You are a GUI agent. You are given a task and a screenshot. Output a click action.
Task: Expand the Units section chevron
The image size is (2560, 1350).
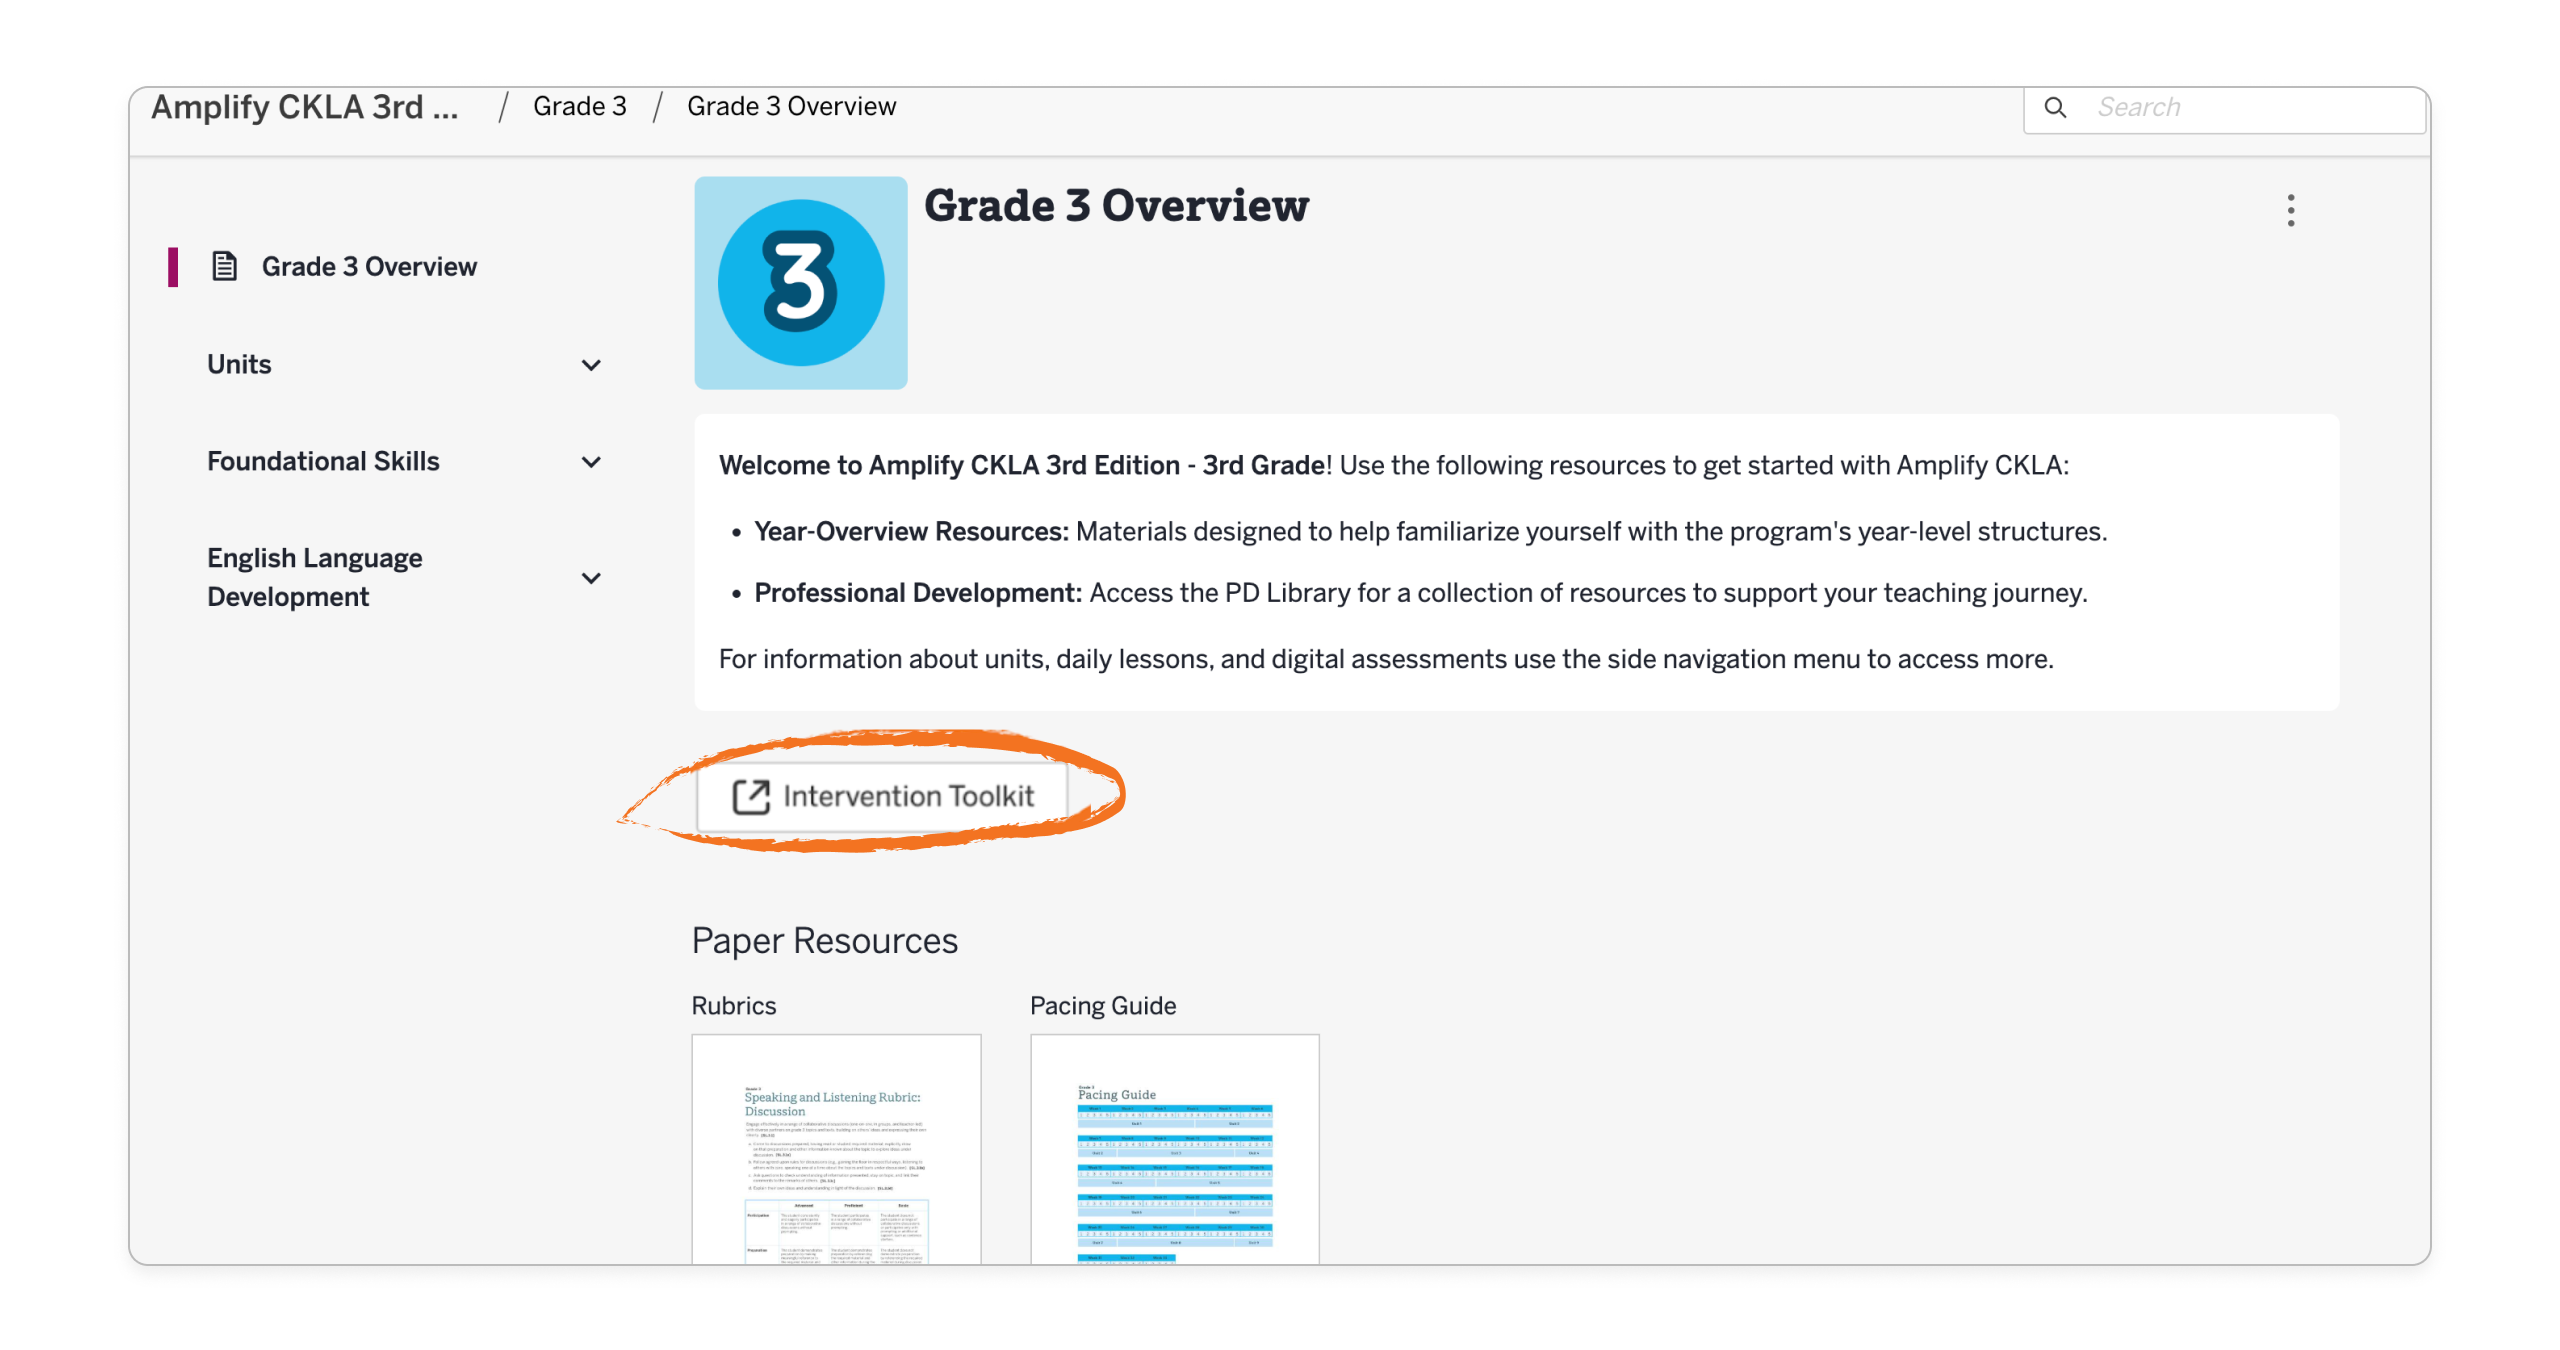pyautogui.click(x=591, y=365)
